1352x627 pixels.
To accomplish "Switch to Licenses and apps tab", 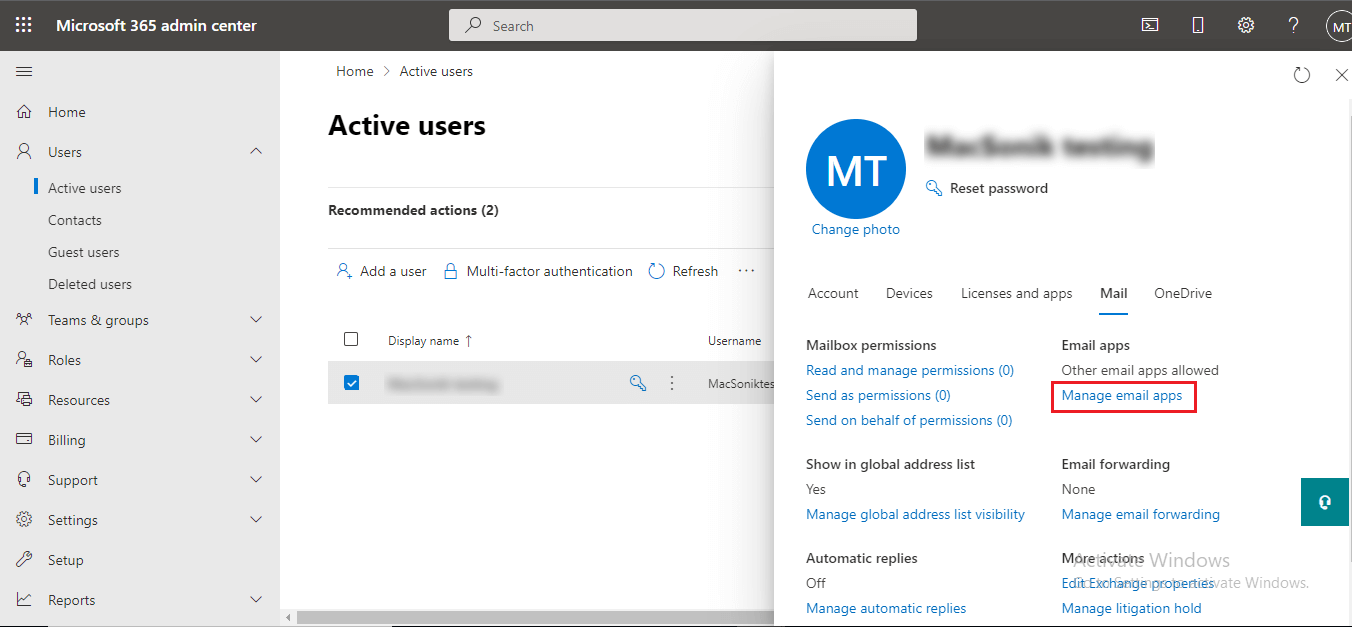I will (x=1016, y=293).
